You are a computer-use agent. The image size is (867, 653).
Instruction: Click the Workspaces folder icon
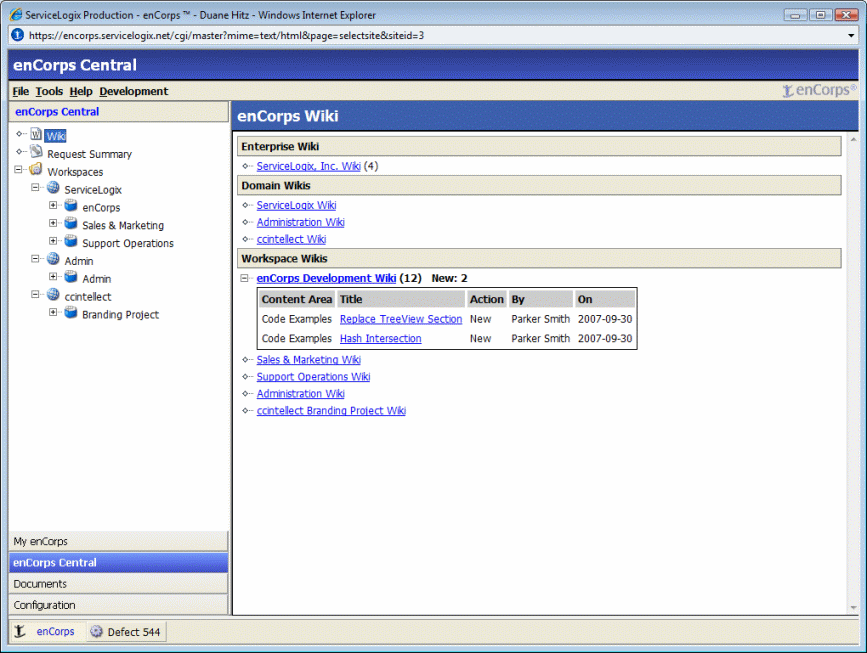(36, 169)
